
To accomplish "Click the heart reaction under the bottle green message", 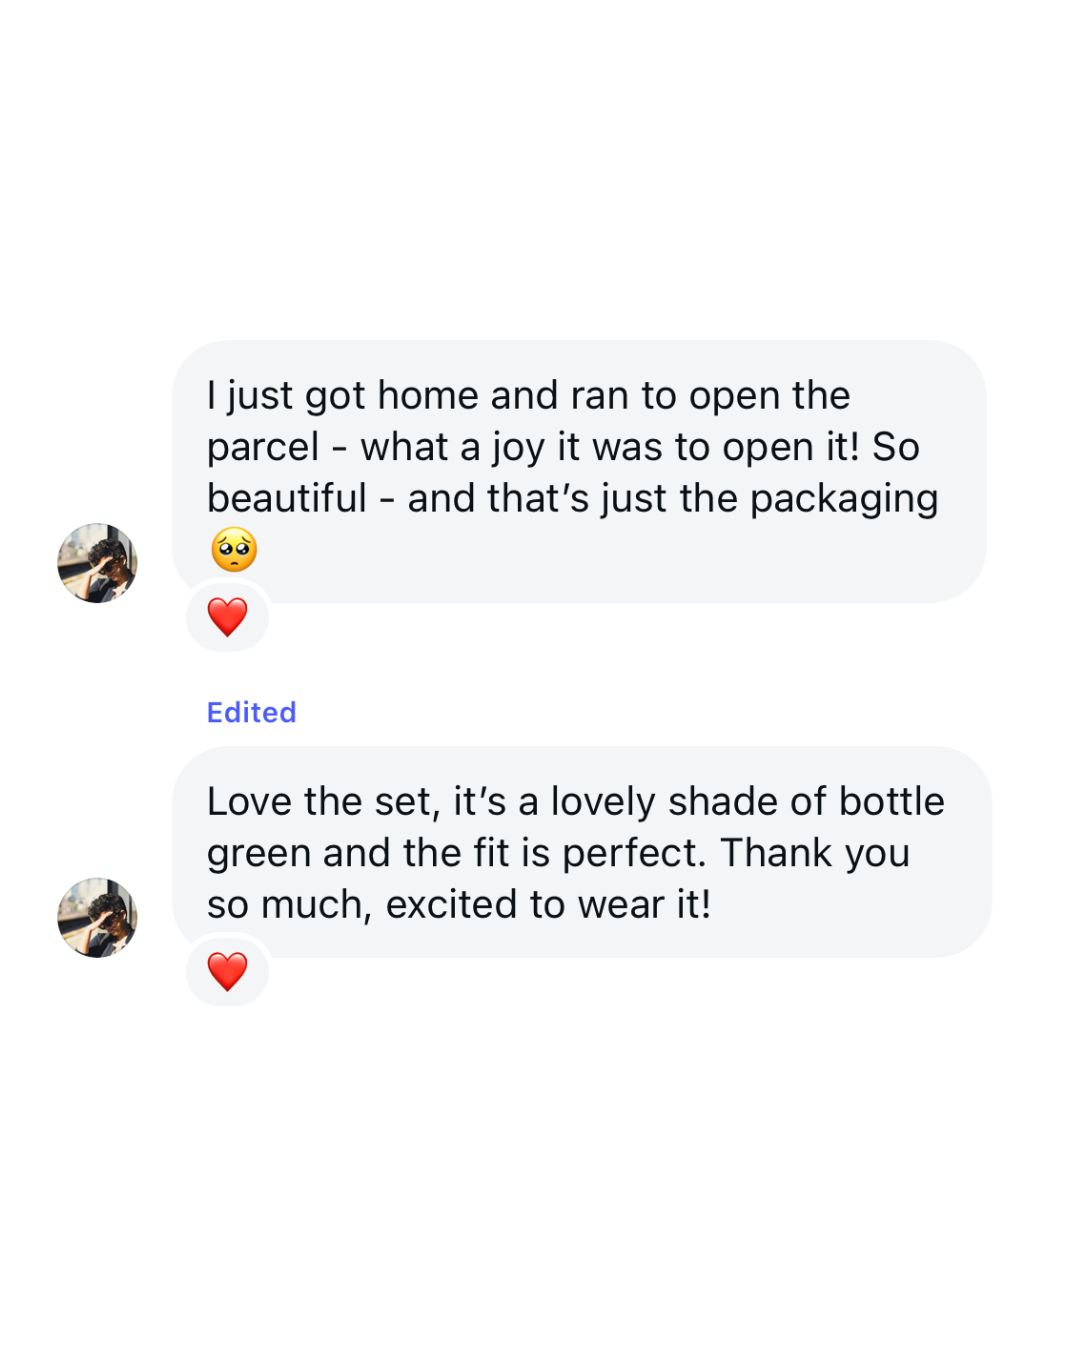I will 227,971.
